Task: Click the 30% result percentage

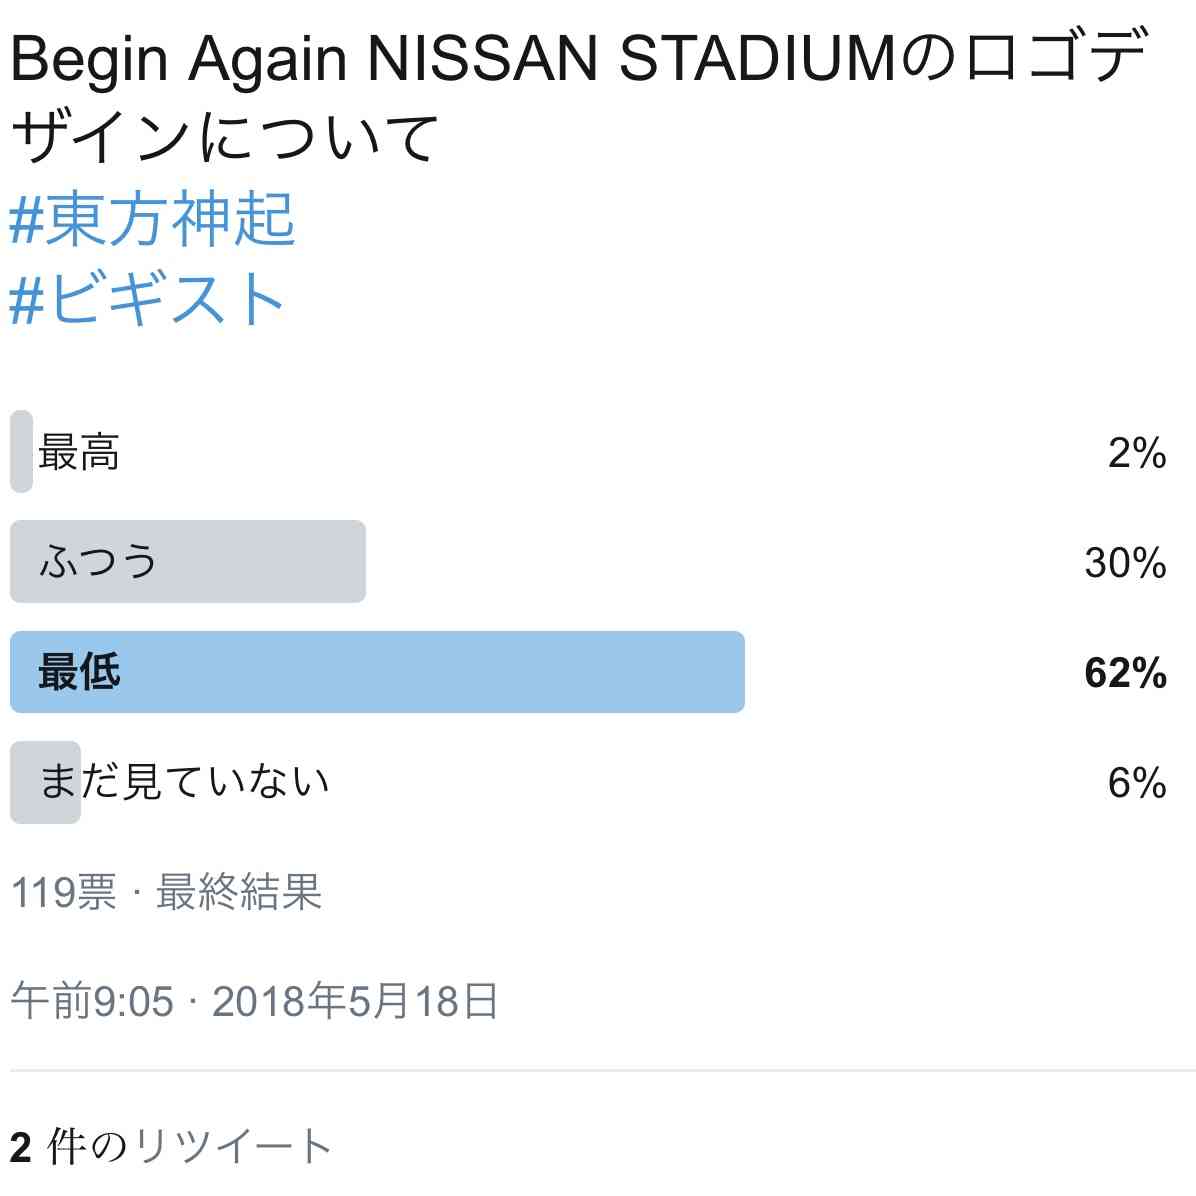Action: pos(1125,562)
